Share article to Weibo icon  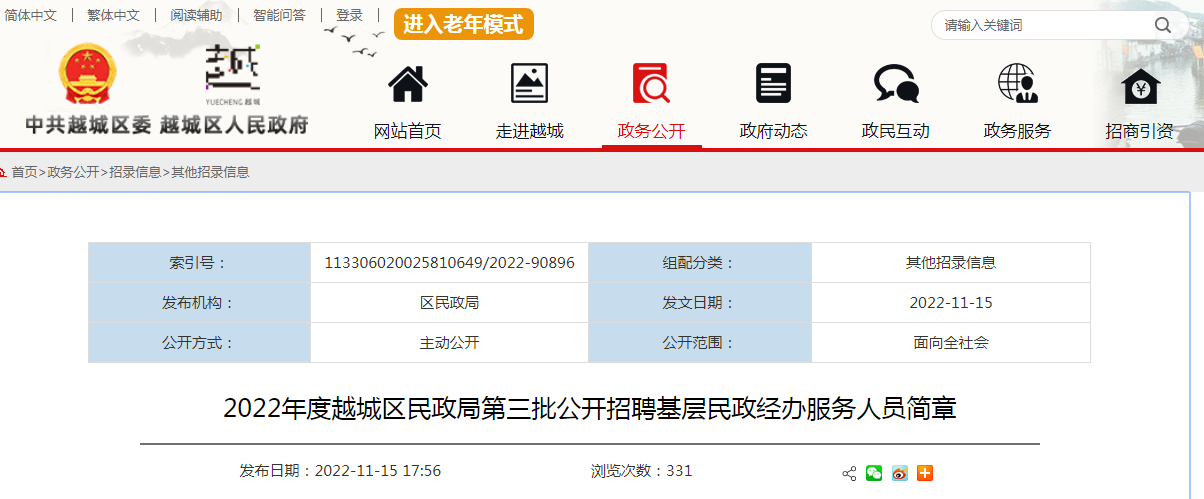pyautogui.click(x=900, y=473)
